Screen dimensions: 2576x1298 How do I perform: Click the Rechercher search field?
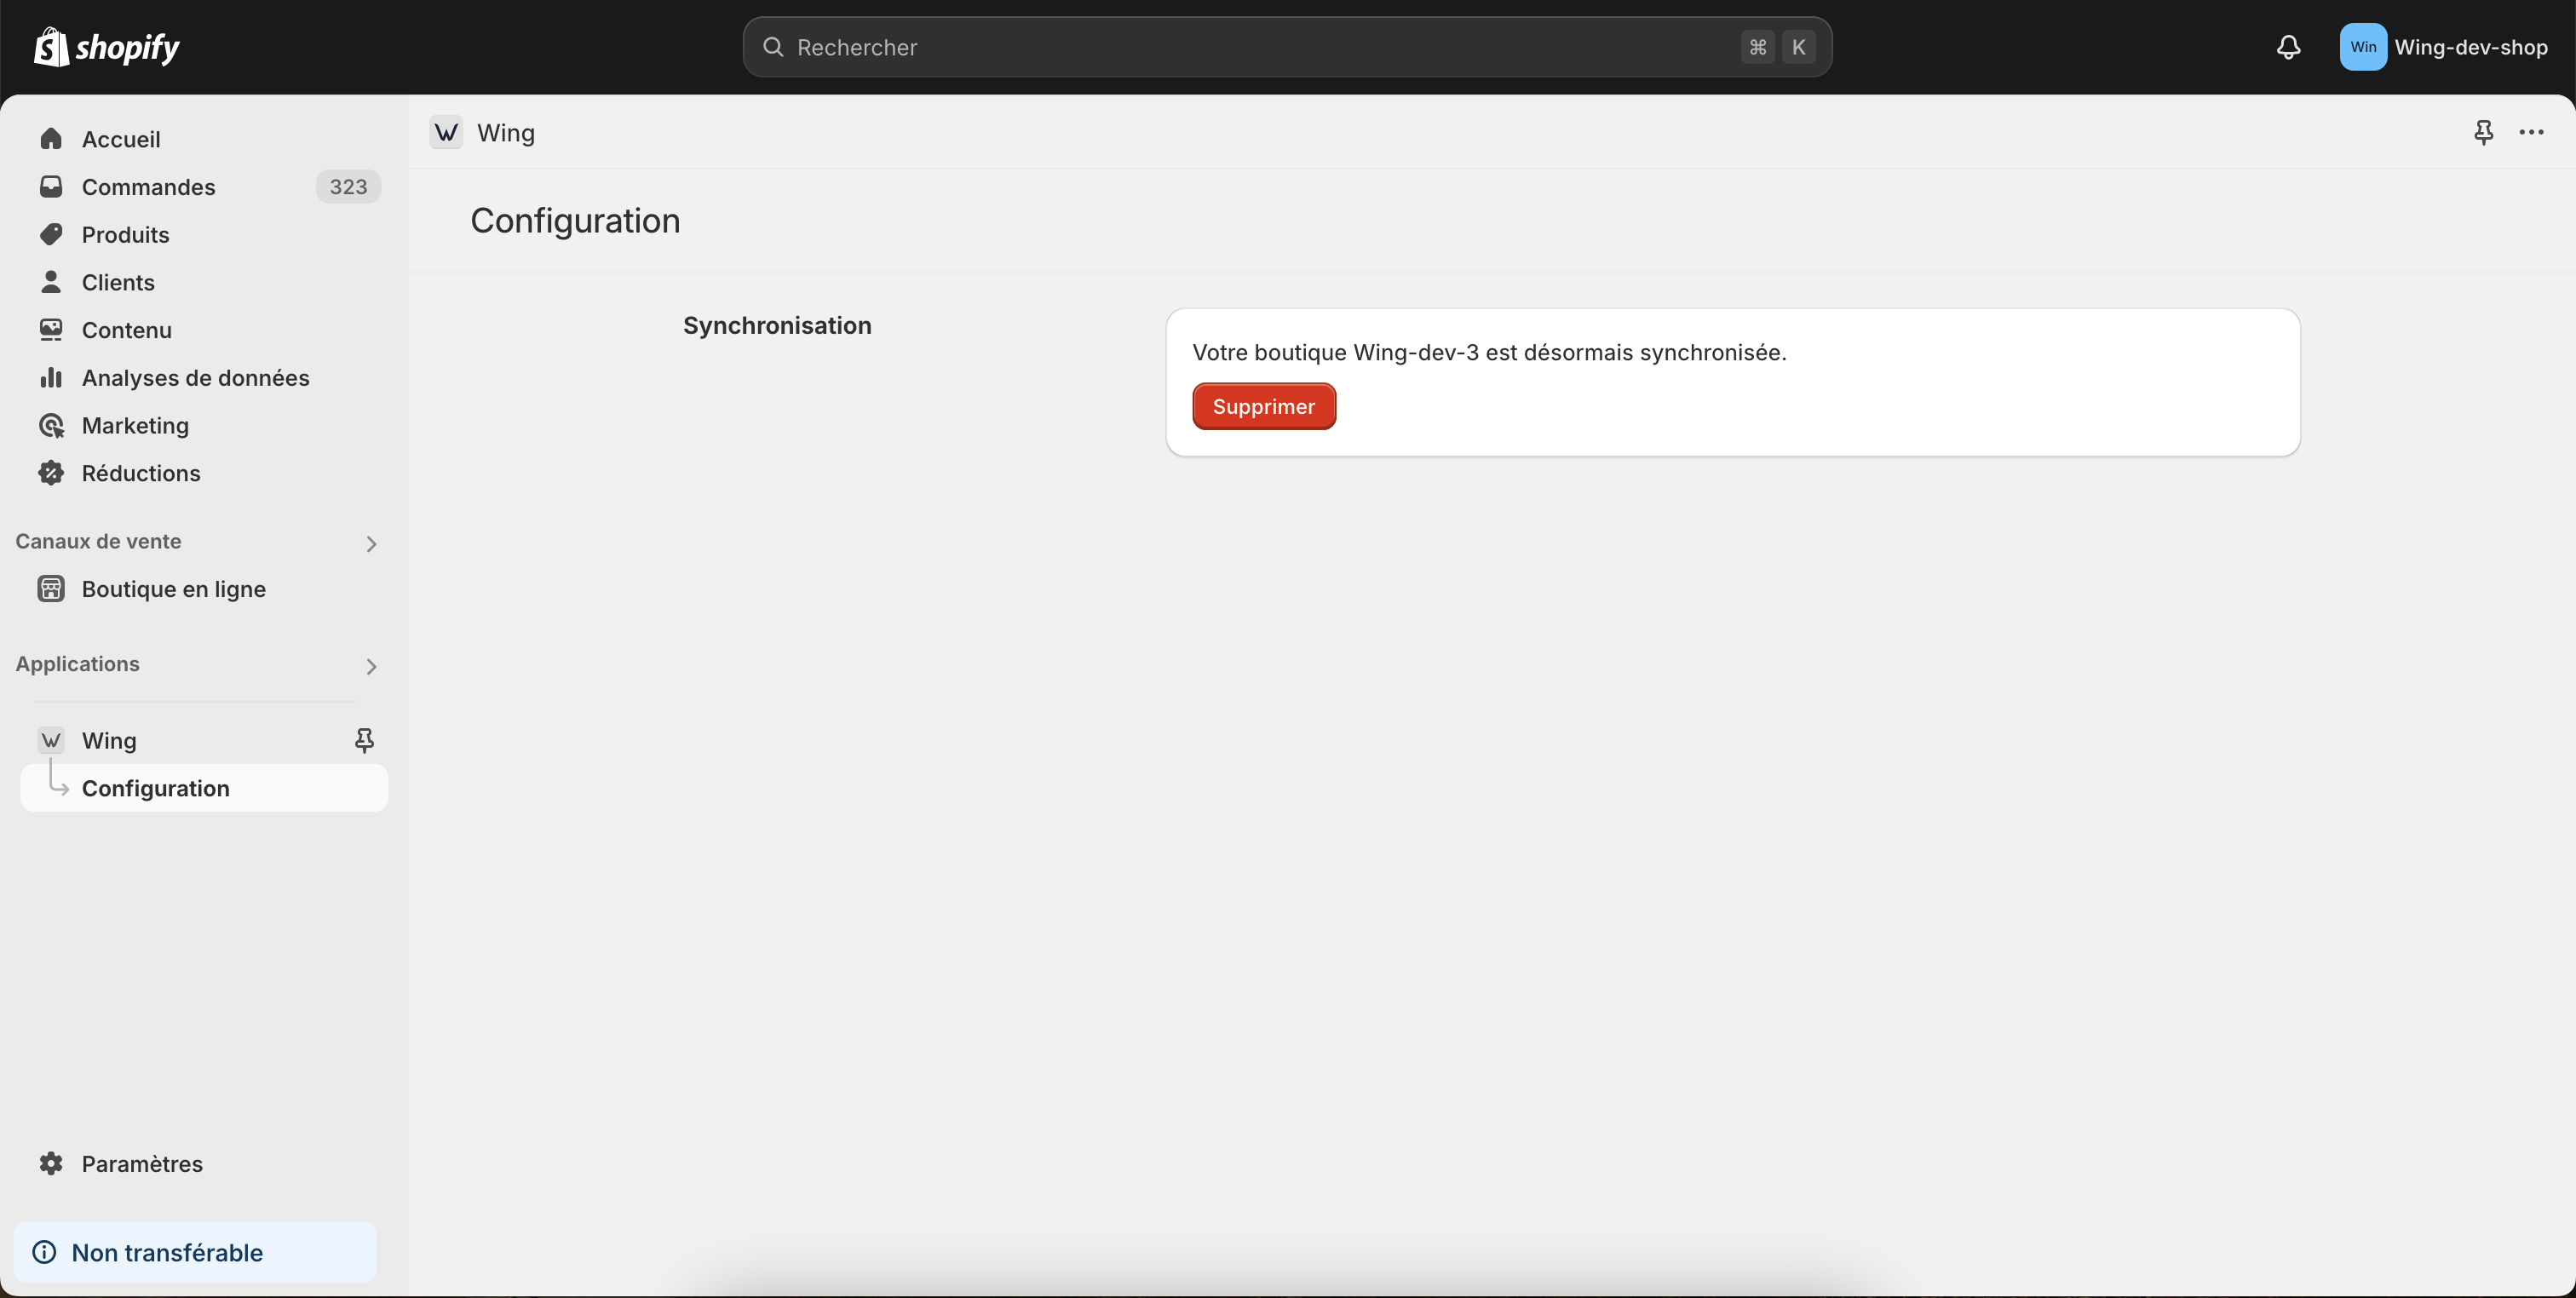[x=1287, y=47]
